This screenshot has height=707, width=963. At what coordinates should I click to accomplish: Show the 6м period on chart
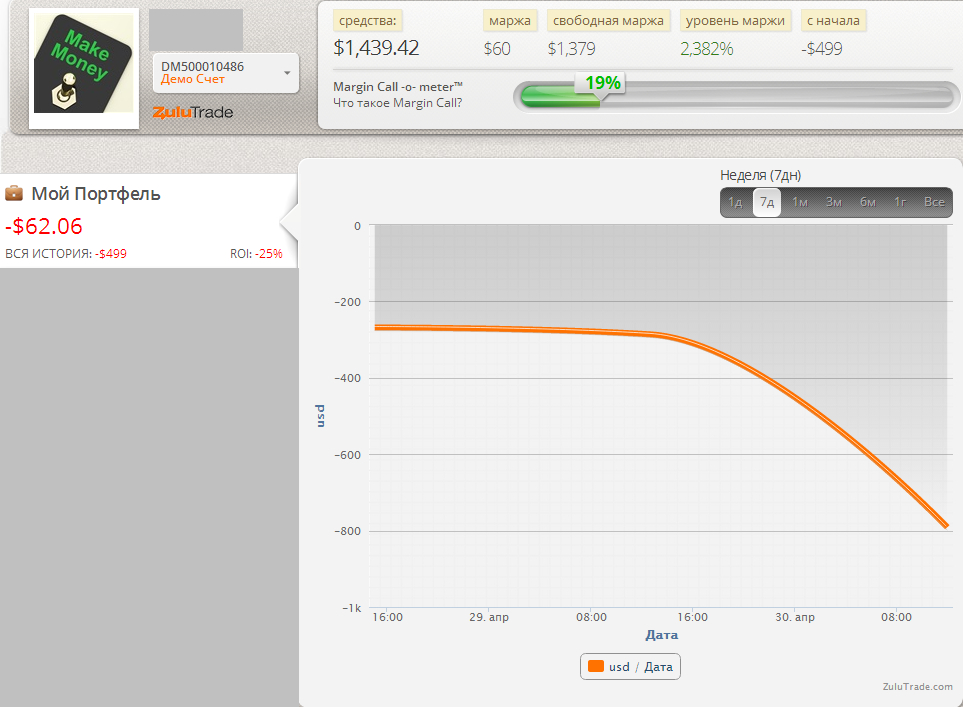tap(867, 202)
